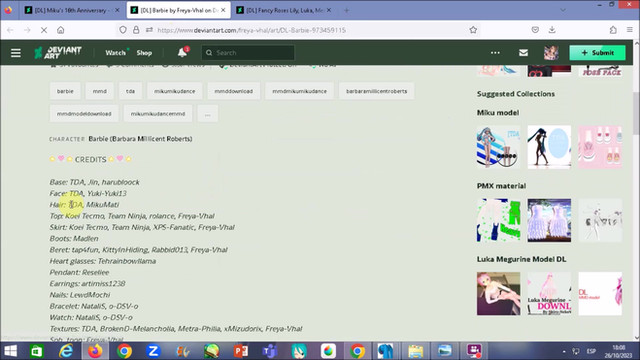Image resolution: width=640 pixels, height=360 pixels.
Task: Open the notifications bell
Action: [182, 52]
